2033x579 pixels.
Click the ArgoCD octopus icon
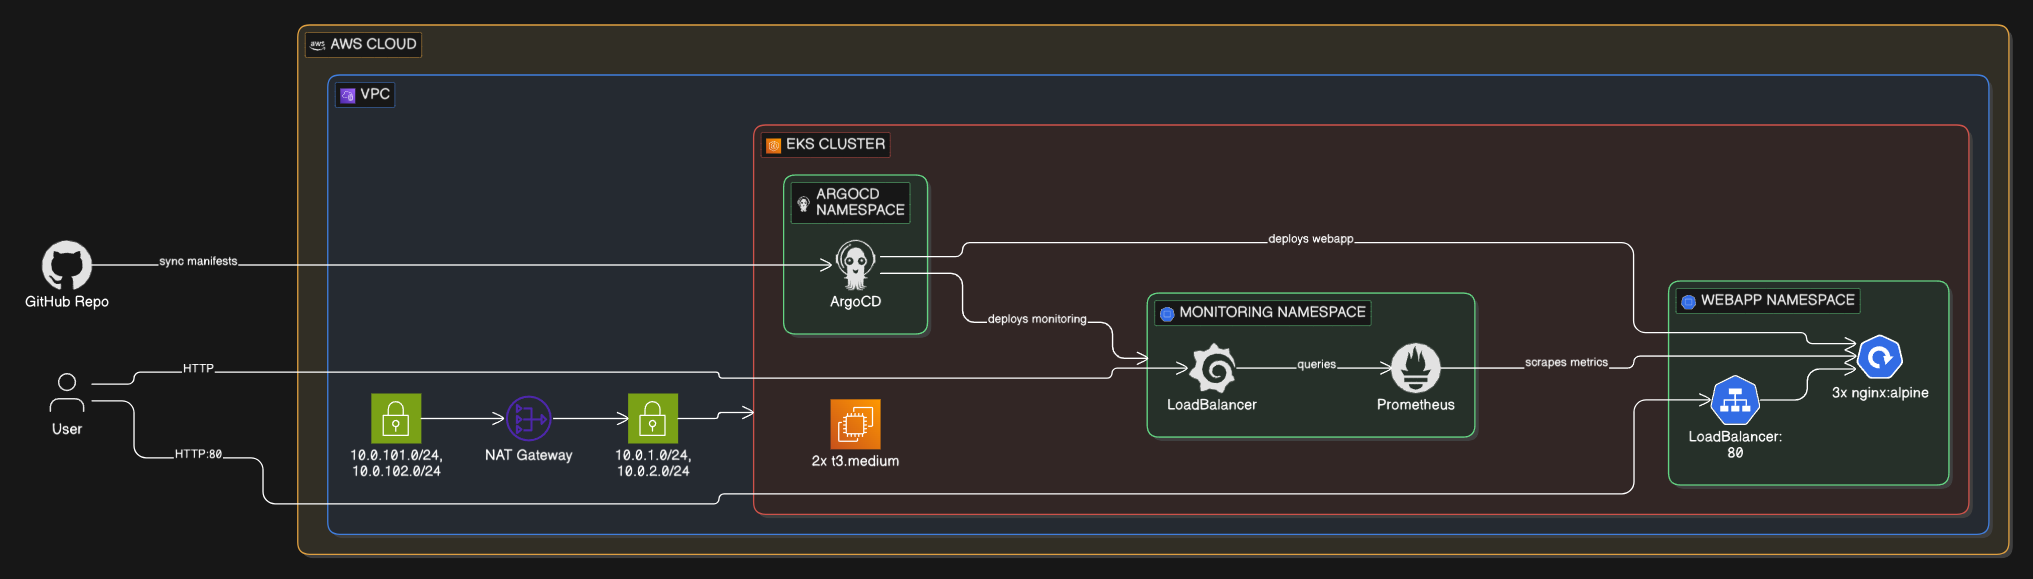855,265
